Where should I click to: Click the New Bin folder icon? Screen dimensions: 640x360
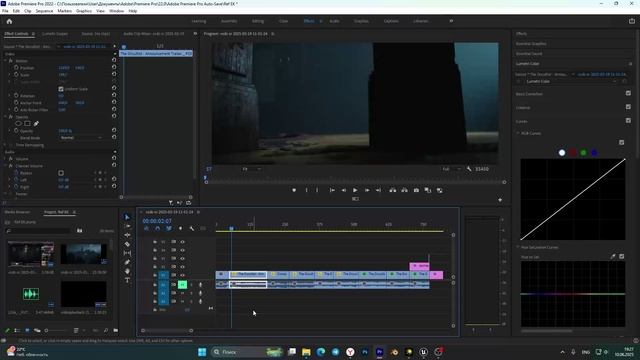point(116,330)
